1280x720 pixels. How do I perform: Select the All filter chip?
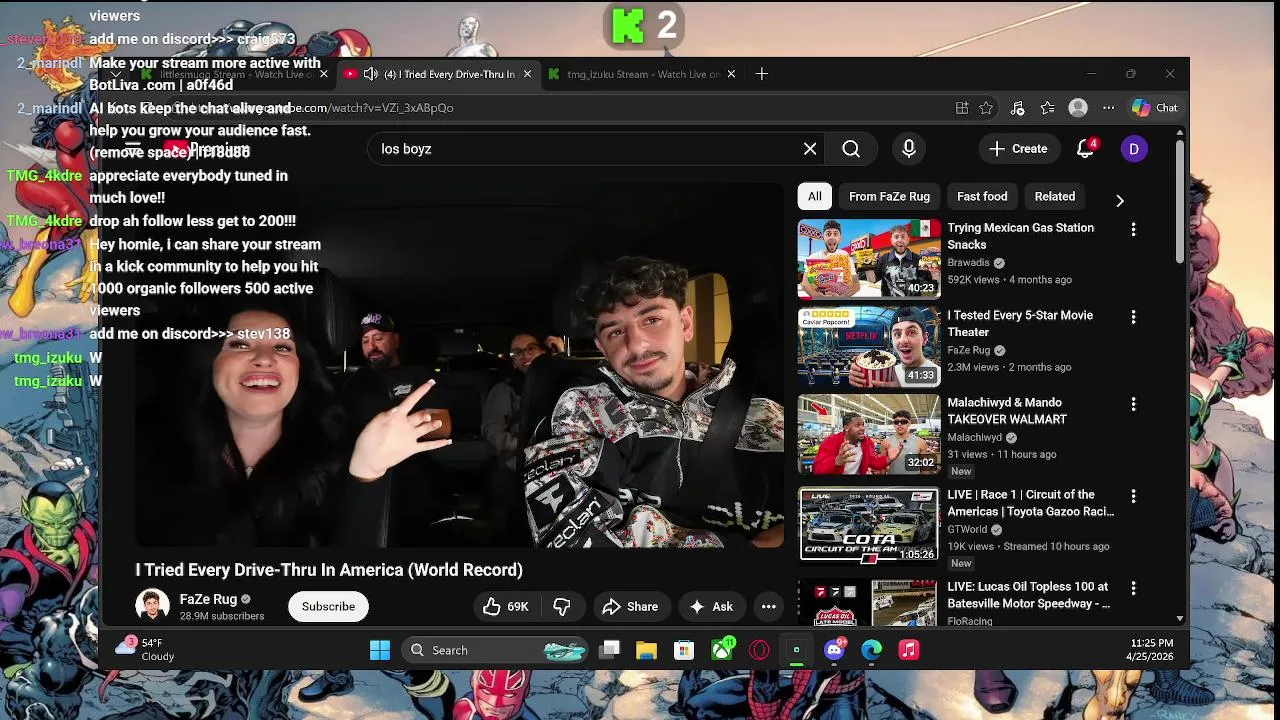815,197
